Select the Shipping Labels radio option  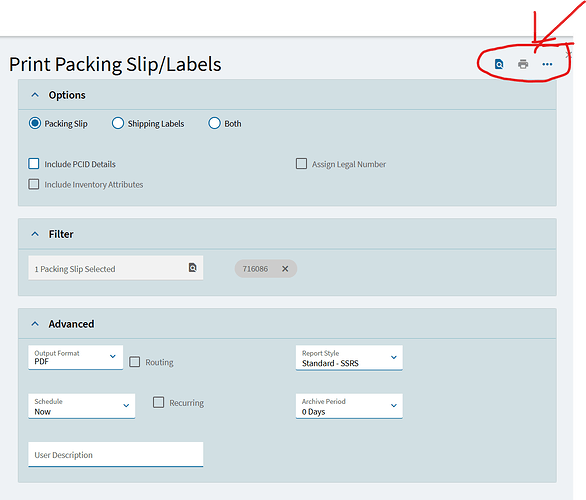pos(118,123)
